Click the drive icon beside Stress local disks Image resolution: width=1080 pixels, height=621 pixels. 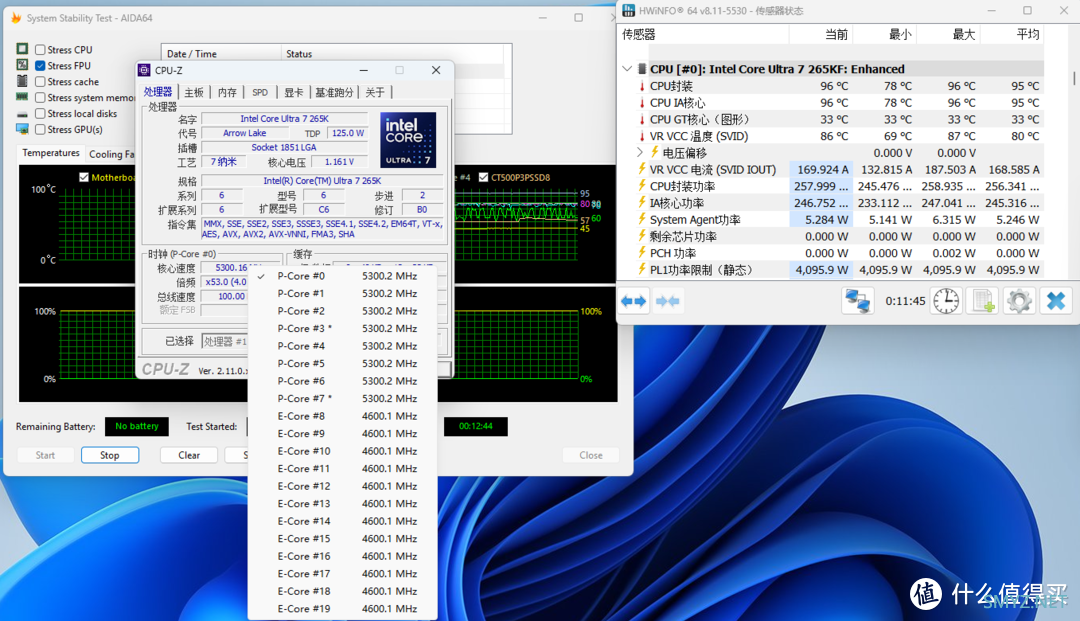point(23,114)
